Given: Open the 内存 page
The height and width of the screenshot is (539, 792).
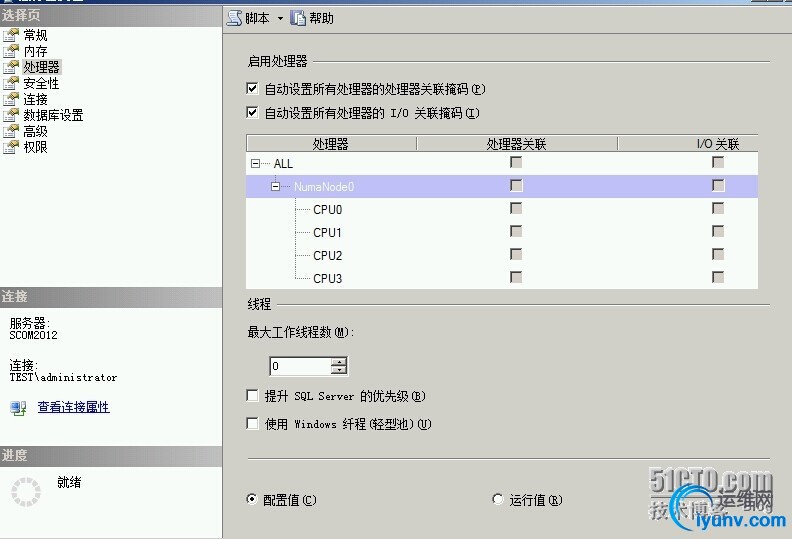Looking at the screenshot, I should (35, 51).
